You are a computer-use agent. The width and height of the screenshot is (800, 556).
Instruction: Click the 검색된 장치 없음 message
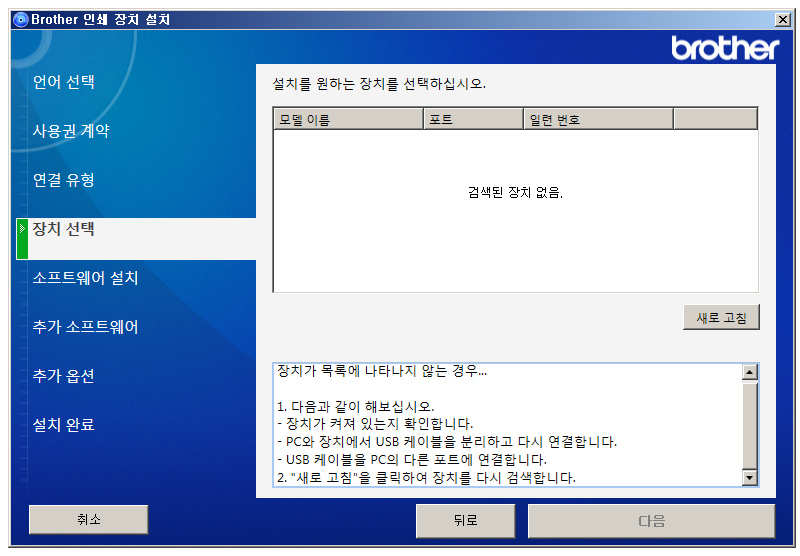[x=515, y=192]
